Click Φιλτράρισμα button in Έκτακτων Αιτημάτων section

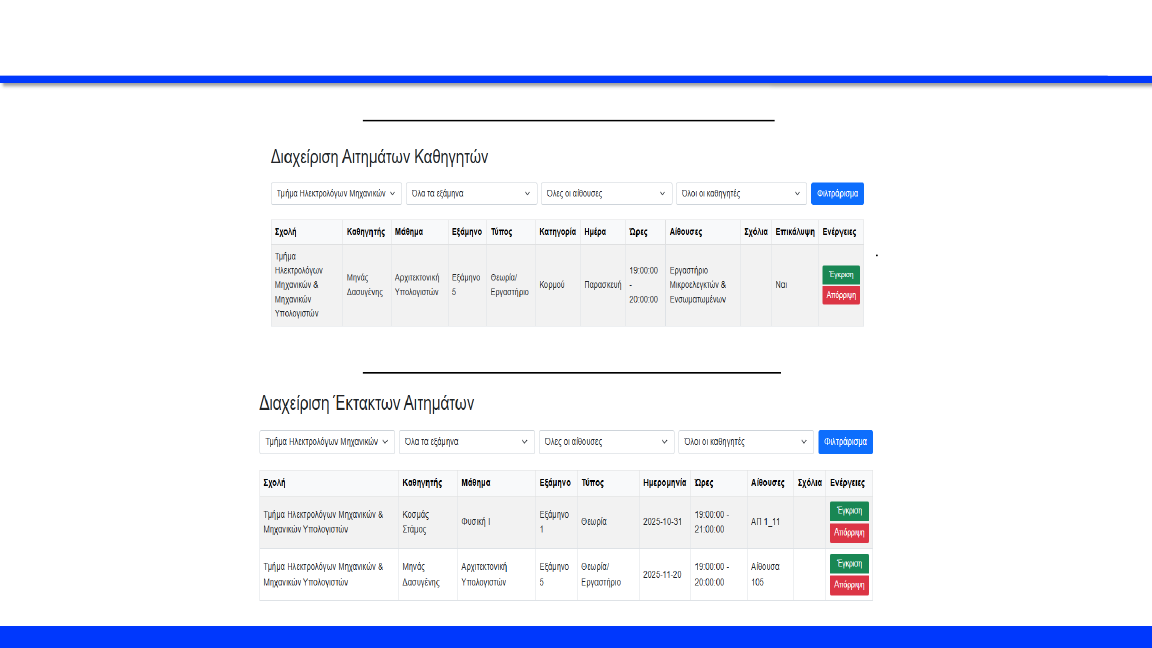(845, 442)
